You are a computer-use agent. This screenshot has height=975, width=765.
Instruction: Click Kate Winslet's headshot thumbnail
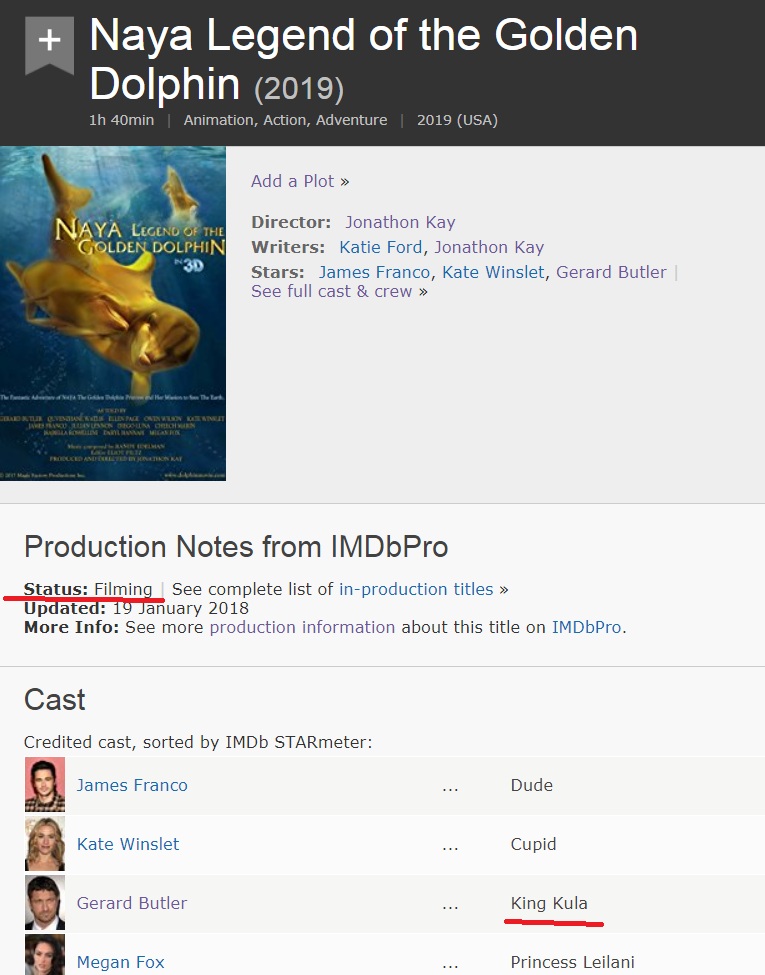pos(45,844)
